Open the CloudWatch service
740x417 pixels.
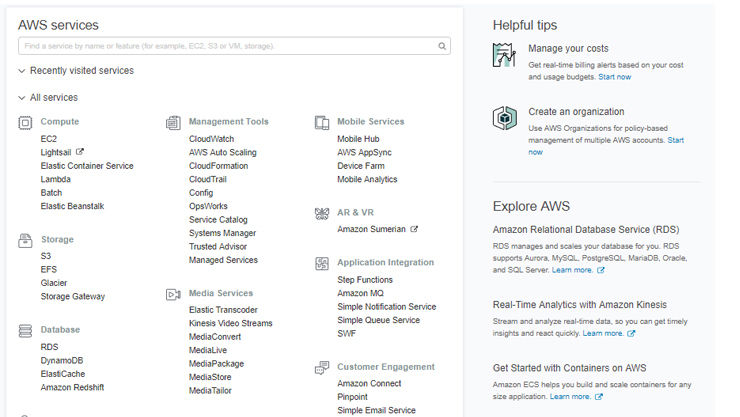point(211,139)
